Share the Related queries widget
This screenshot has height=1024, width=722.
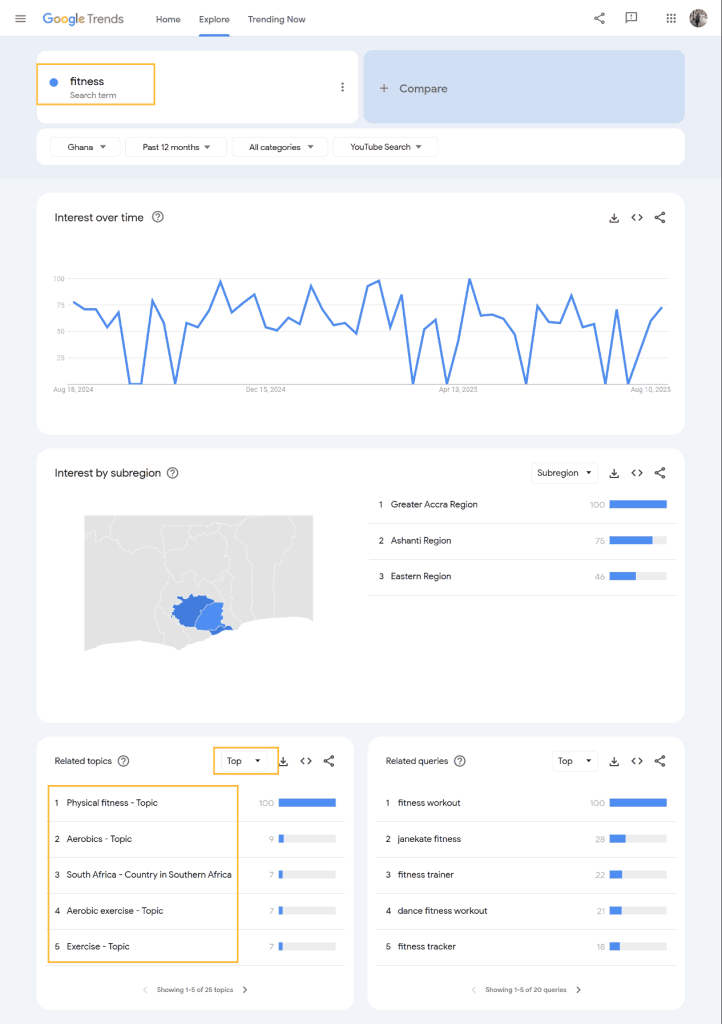click(x=660, y=761)
